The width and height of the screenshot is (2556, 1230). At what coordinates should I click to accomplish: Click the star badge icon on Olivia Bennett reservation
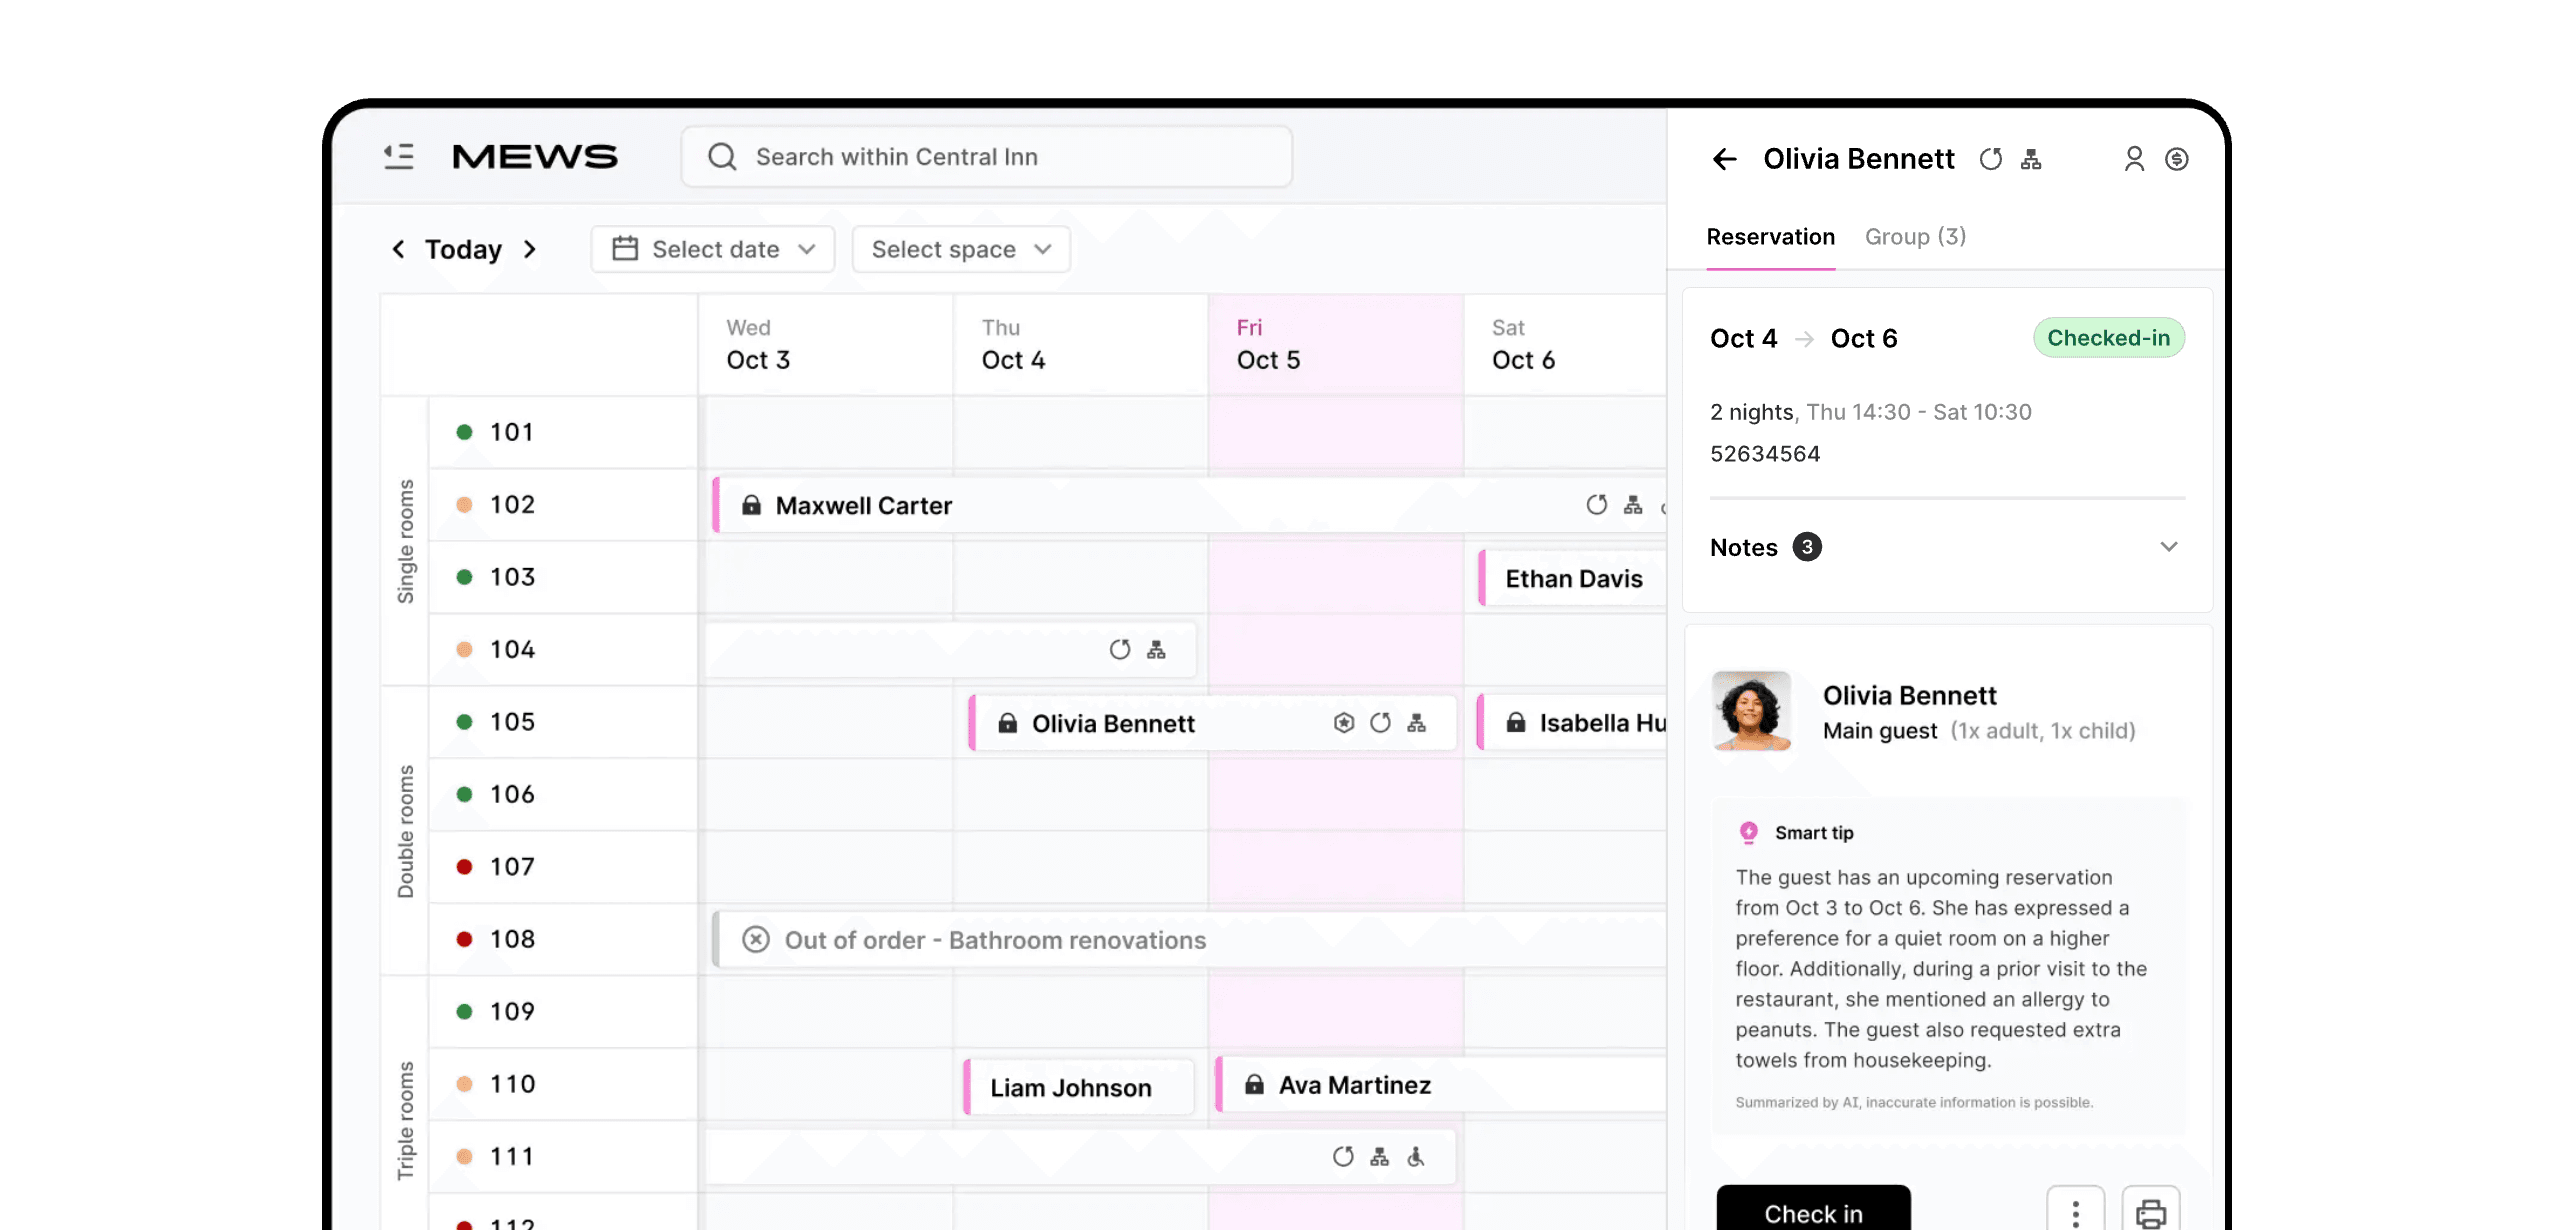1344,723
